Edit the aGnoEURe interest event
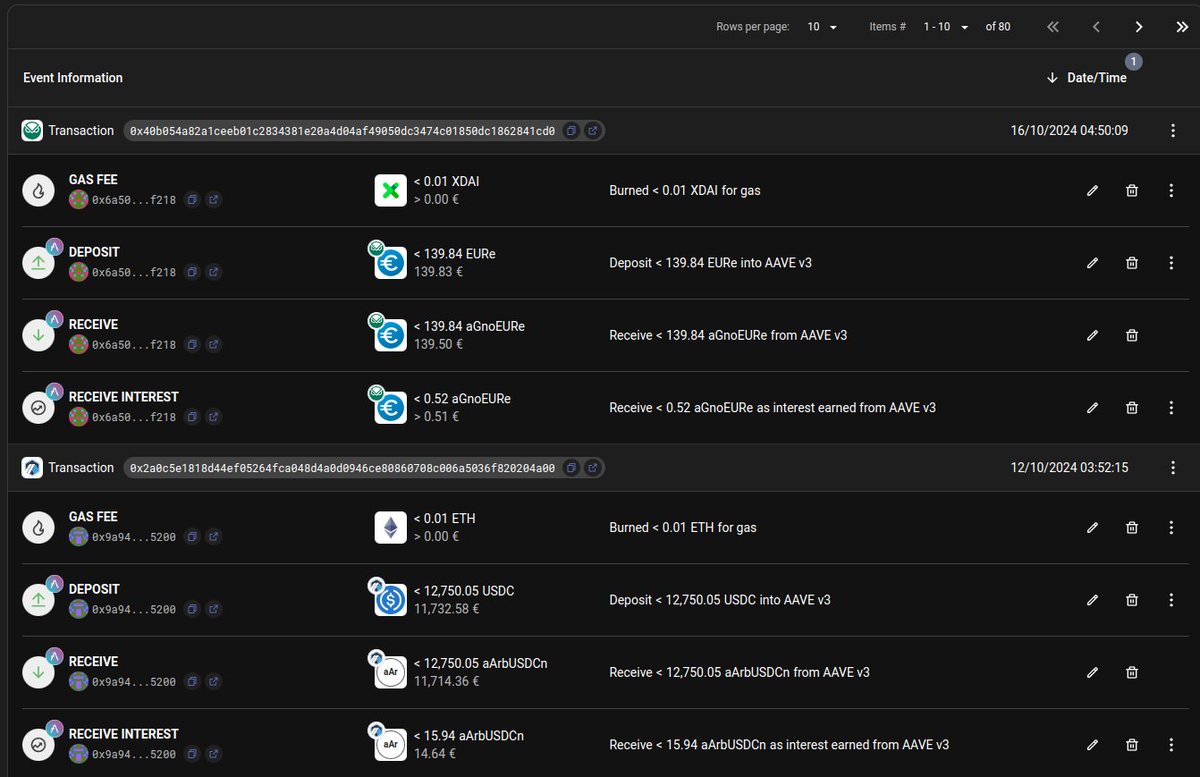 click(x=1092, y=408)
